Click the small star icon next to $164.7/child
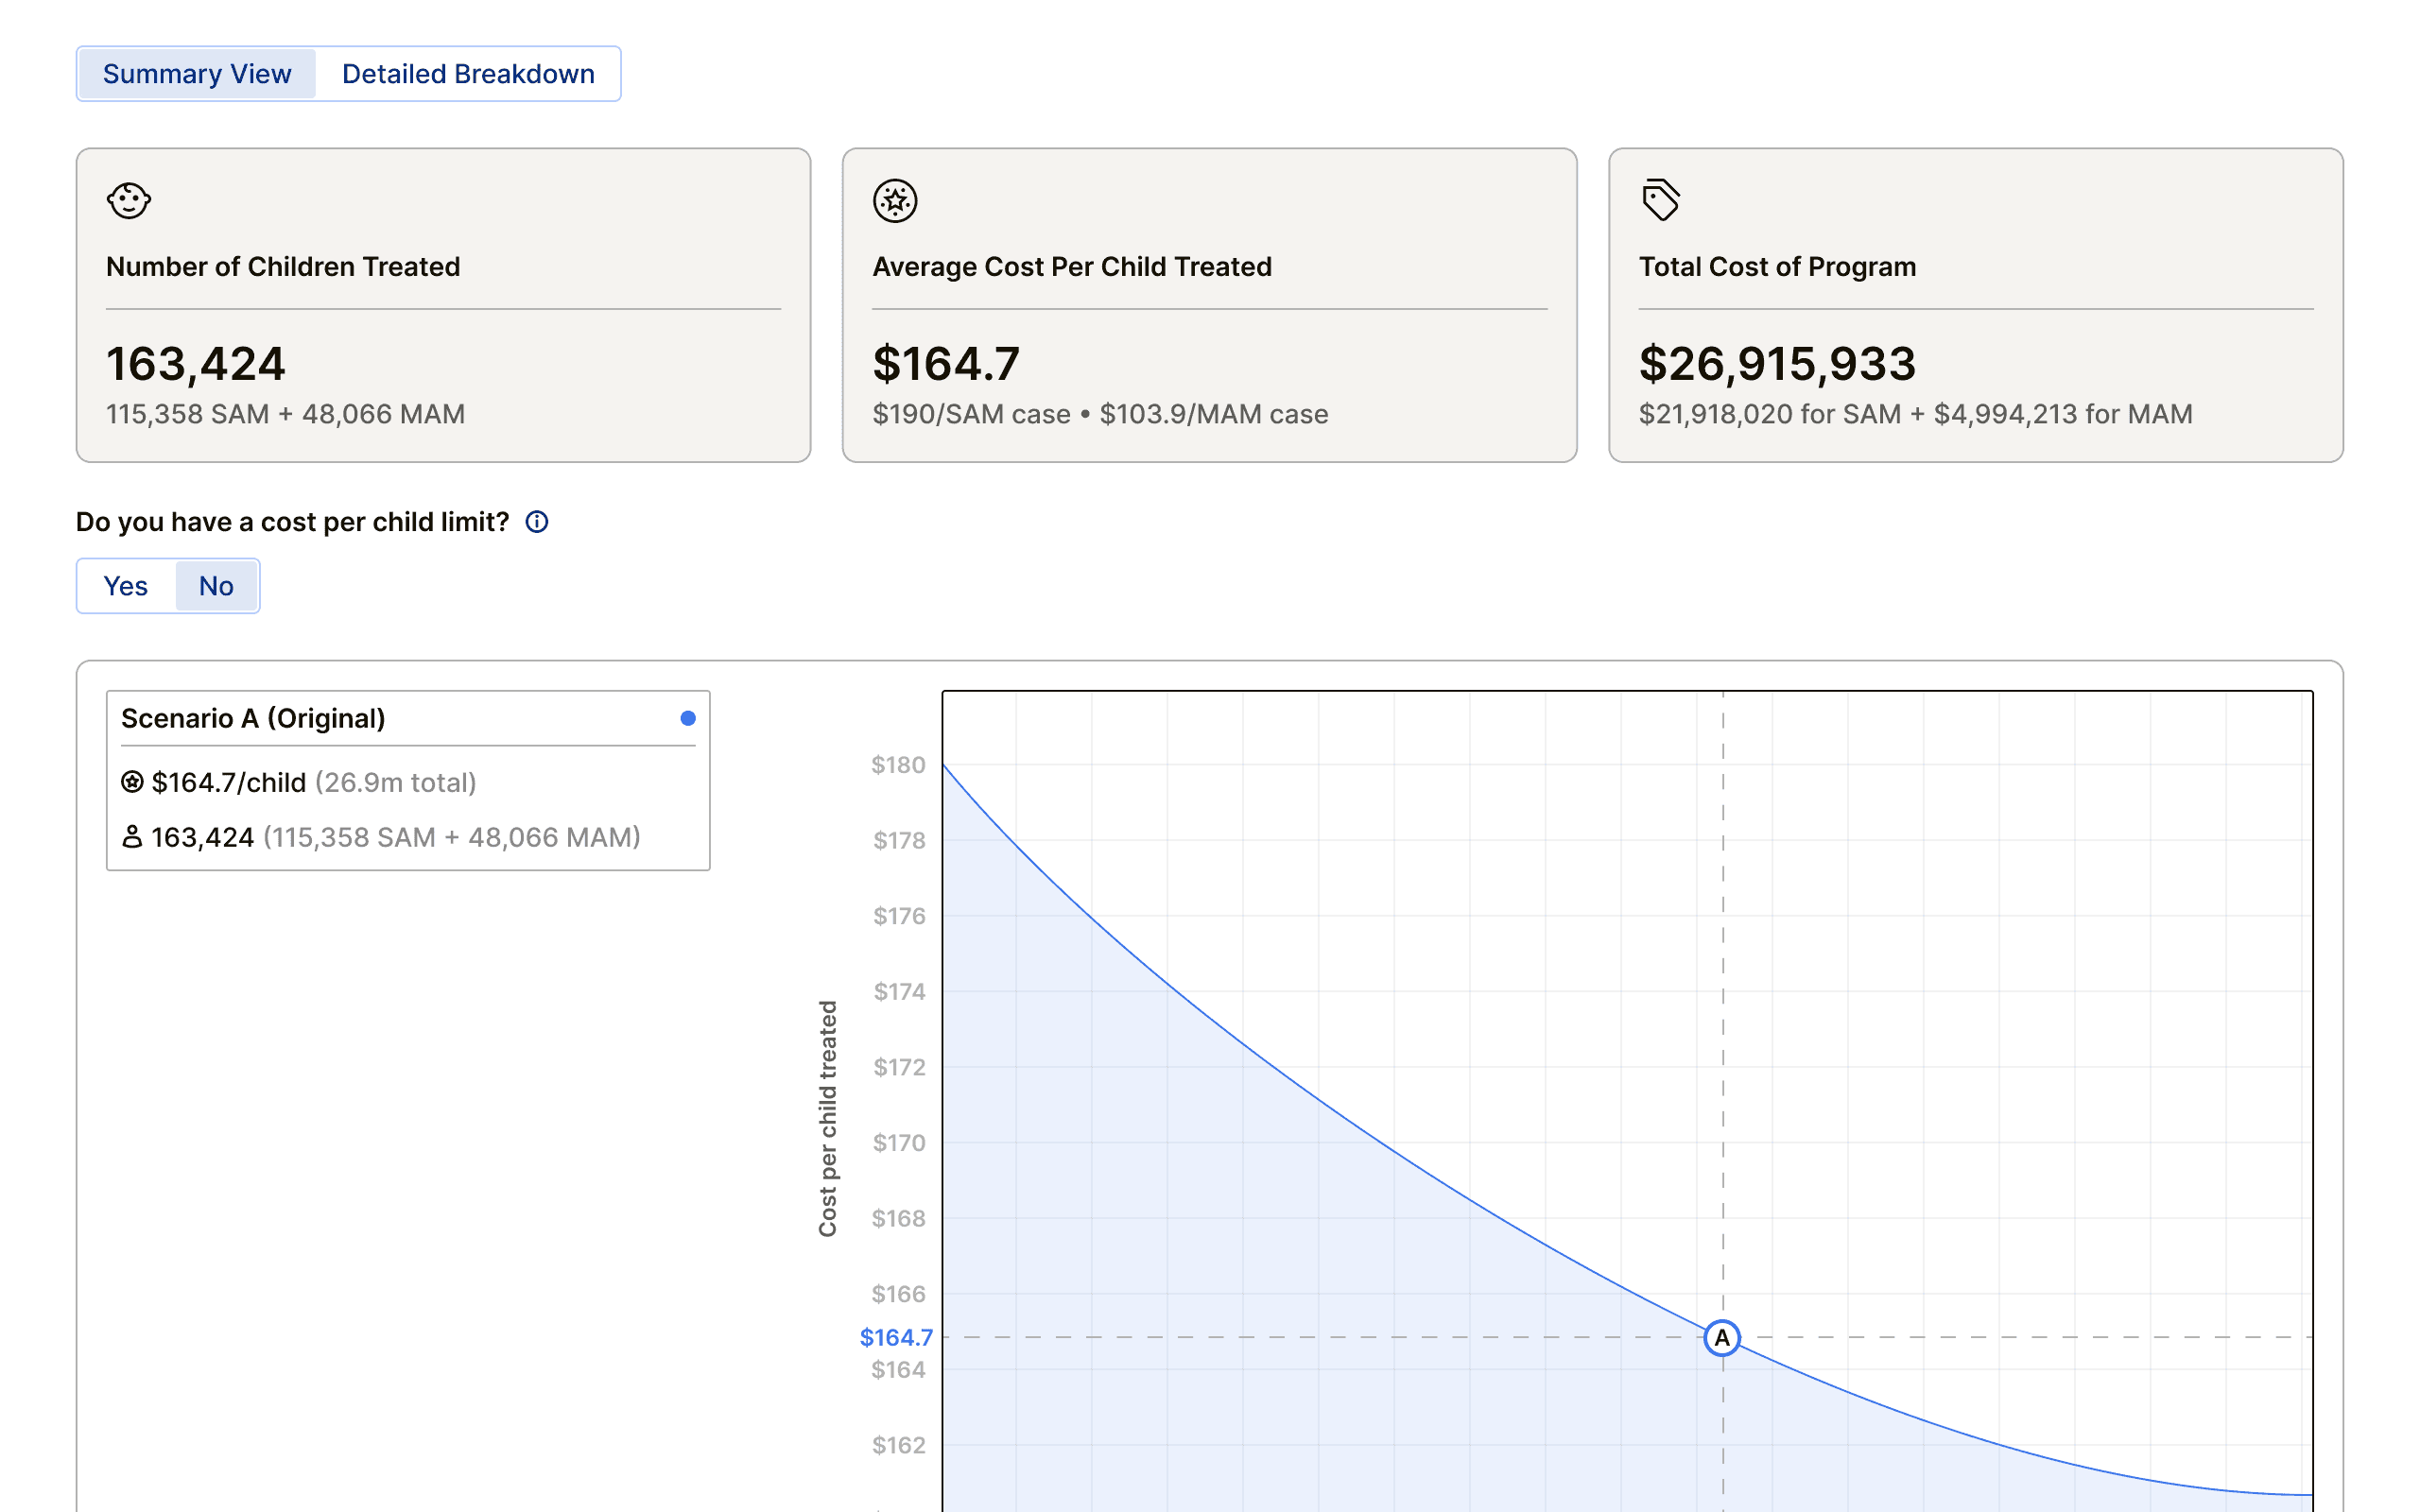Image resolution: width=2420 pixels, height=1512 pixels. (132, 782)
